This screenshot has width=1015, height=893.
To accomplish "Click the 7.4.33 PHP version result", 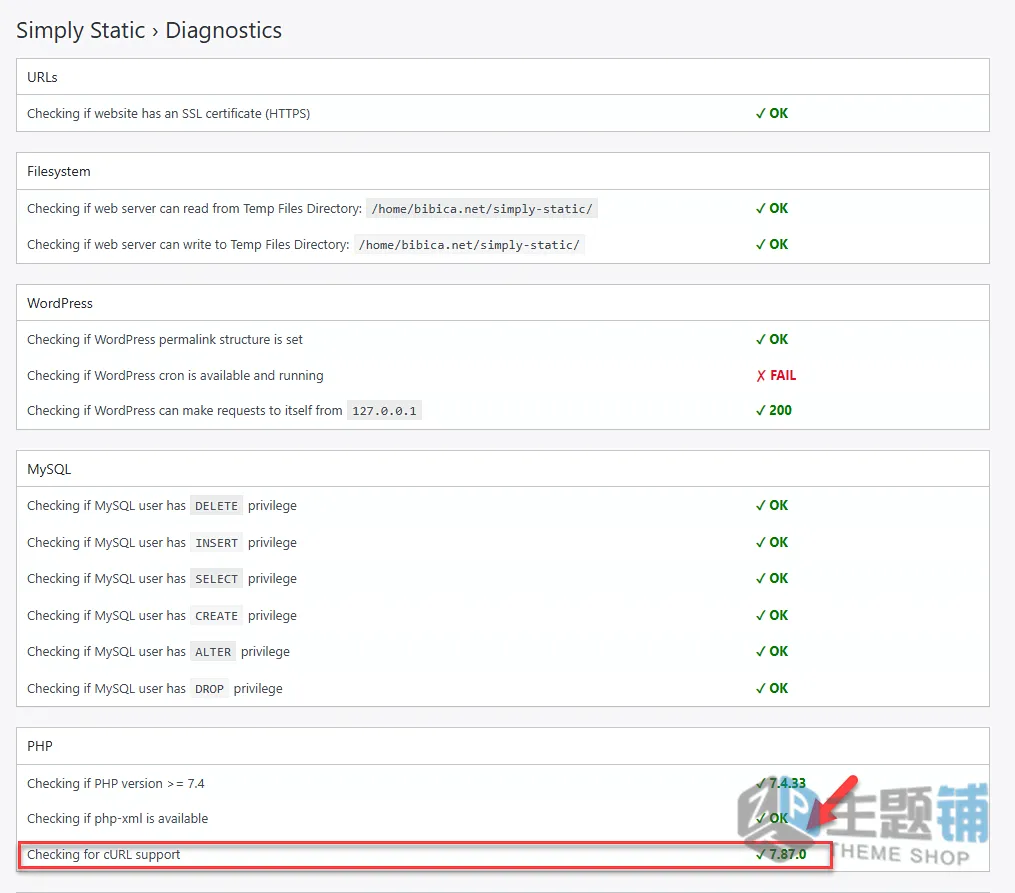I will point(781,784).
